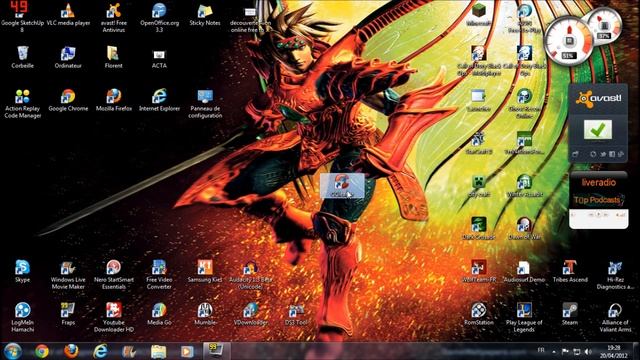The width and height of the screenshot is (640, 360).
Task: Select the avast! Free Antivirus shortcut
Action: pos(114,17)
